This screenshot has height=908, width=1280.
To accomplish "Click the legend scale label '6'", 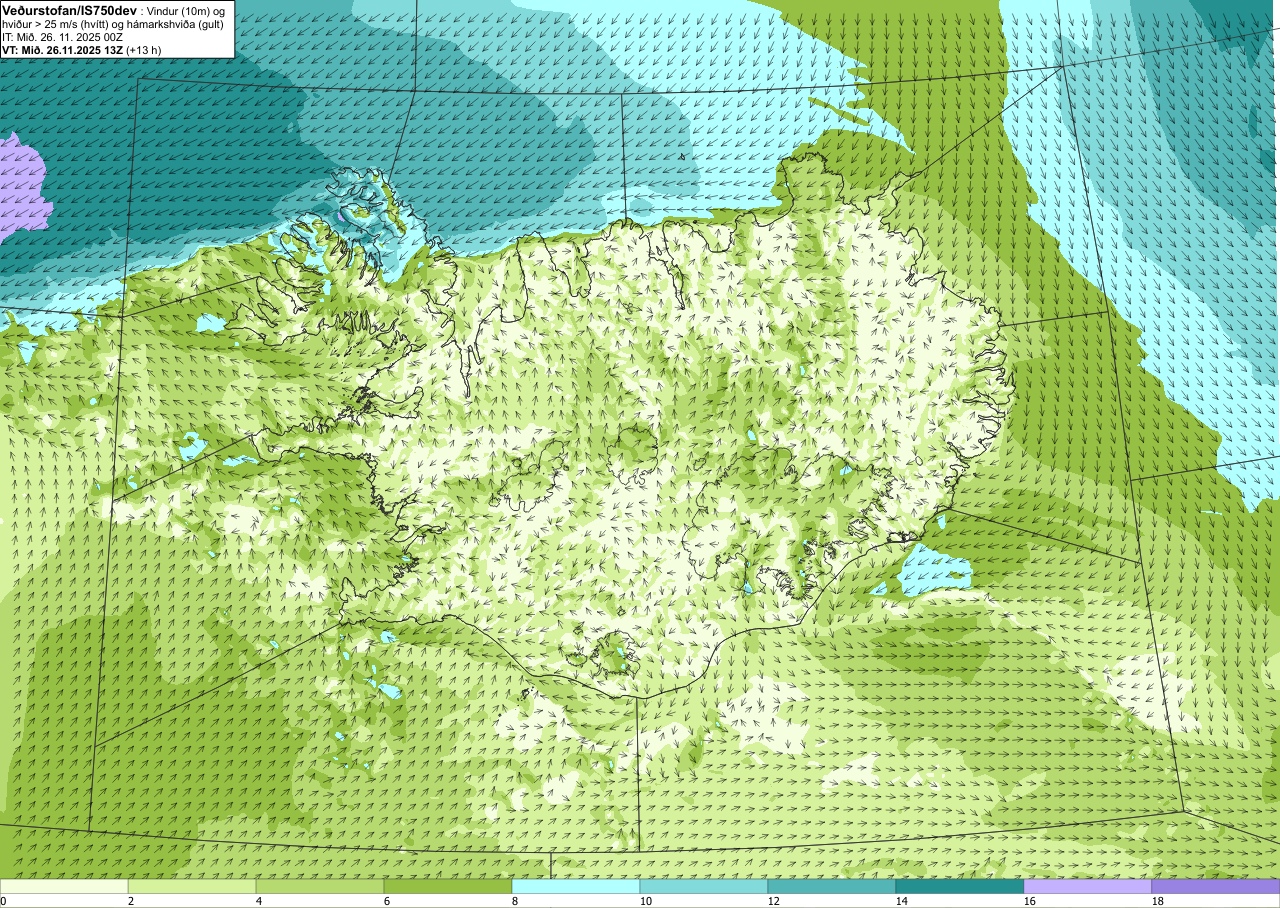I will click(387, 901).
